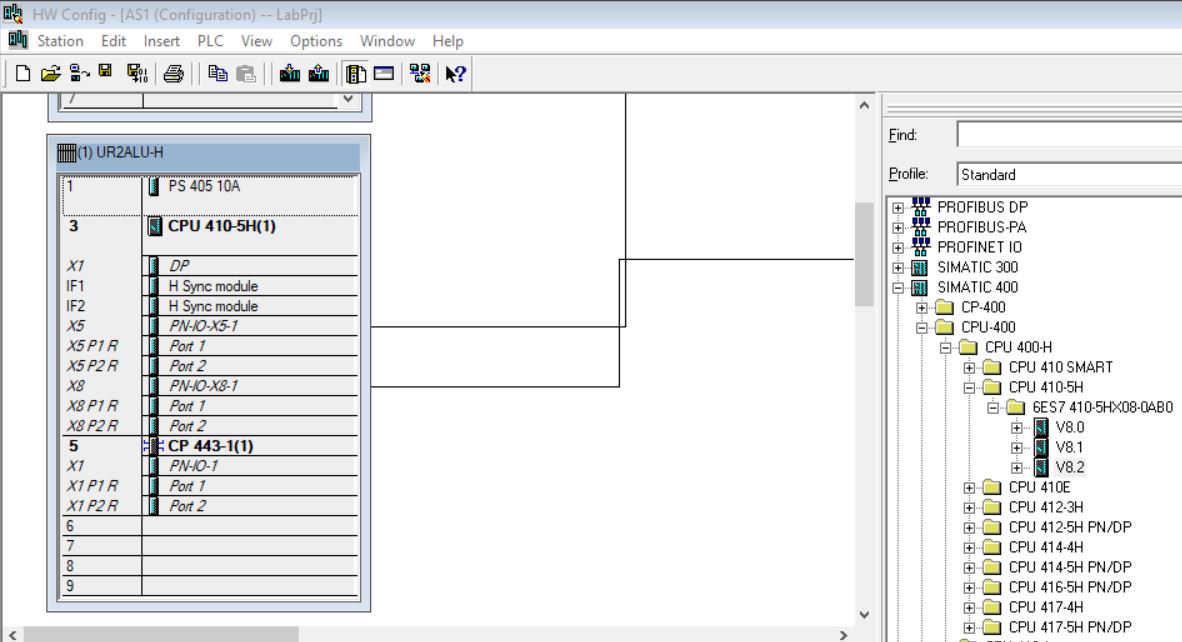Select the CPU 417-4H catalog entry
Viewport: 1182px width, 642px height.
1046,607
